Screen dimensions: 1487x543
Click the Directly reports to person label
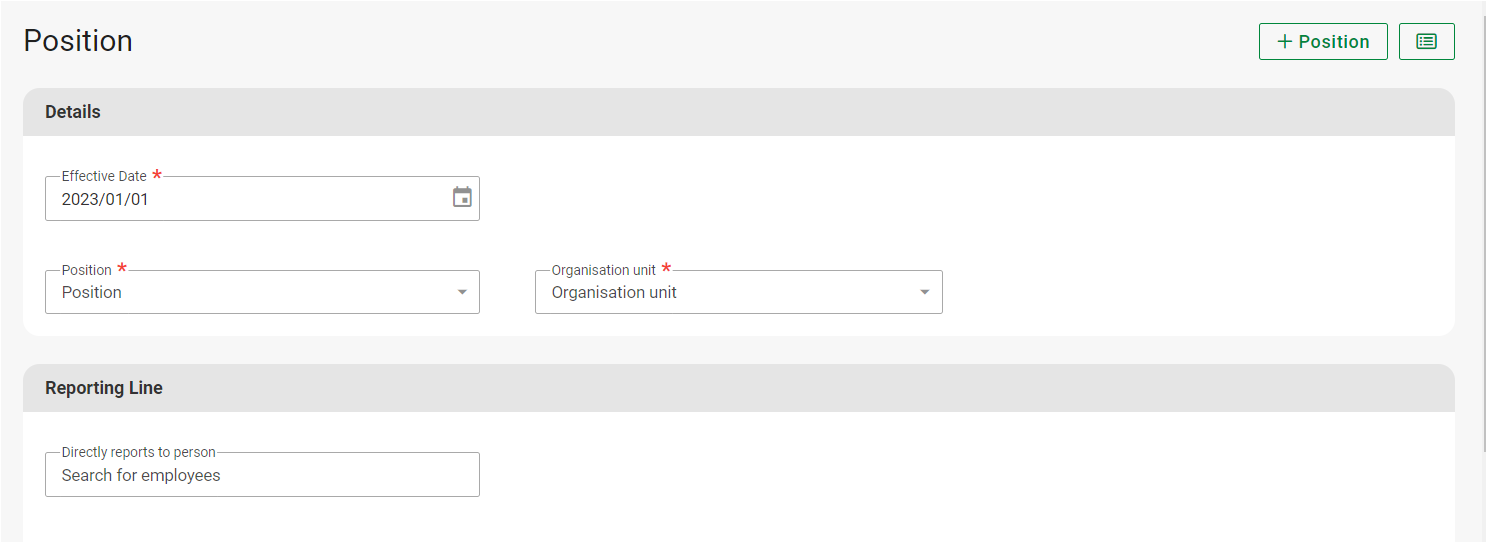pos(138,452)
